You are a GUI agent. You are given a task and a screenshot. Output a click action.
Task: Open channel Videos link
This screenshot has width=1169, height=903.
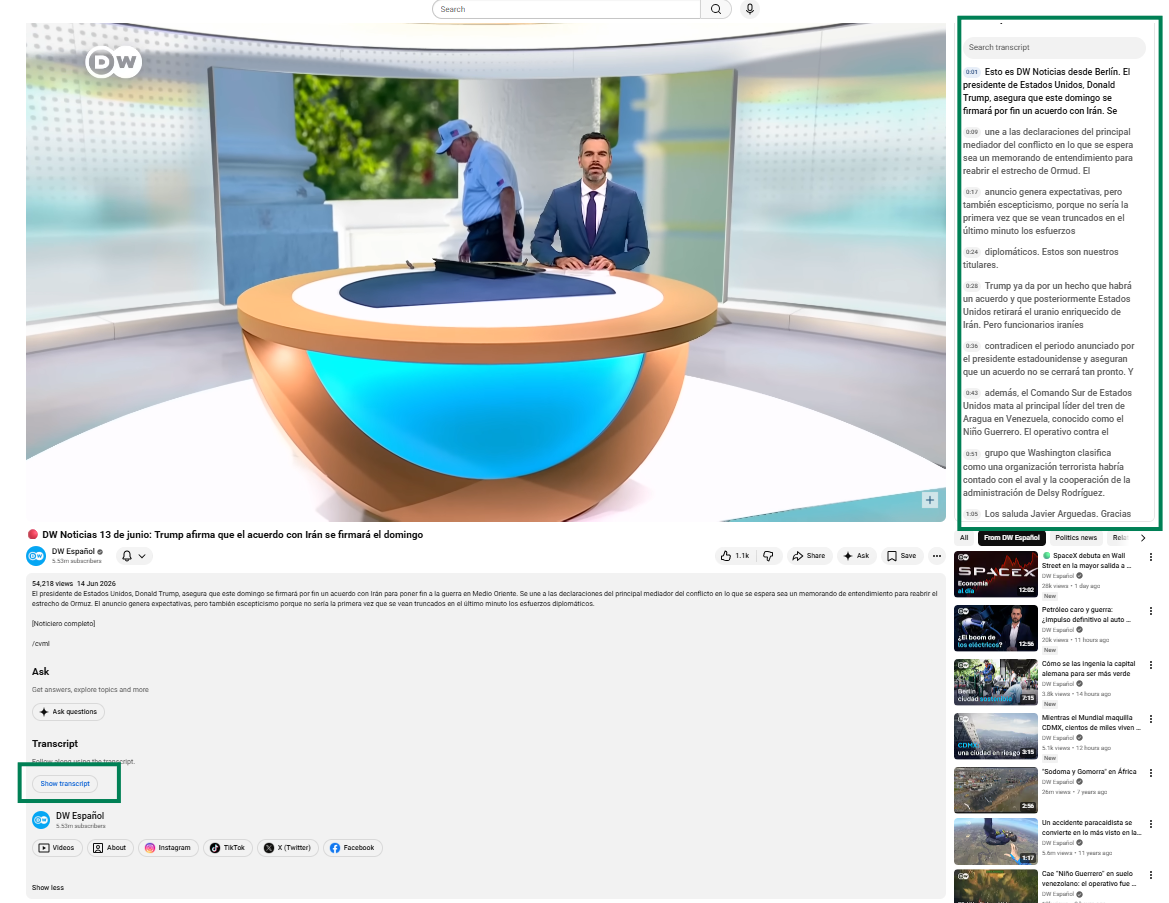click(57, 848)
